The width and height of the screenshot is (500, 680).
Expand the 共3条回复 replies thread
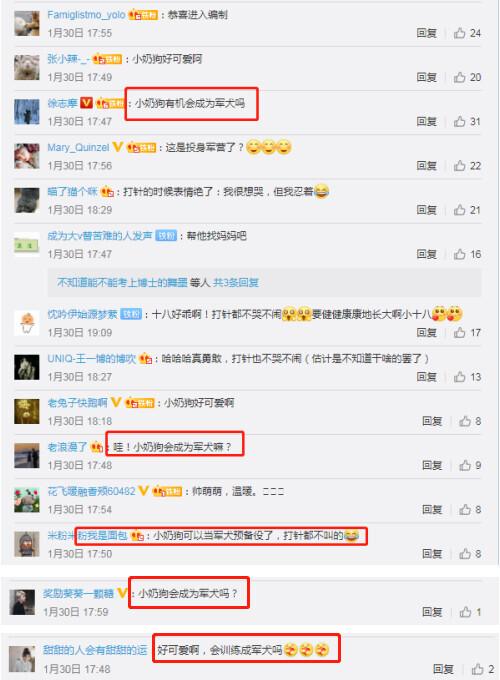(x=236, y=283)
